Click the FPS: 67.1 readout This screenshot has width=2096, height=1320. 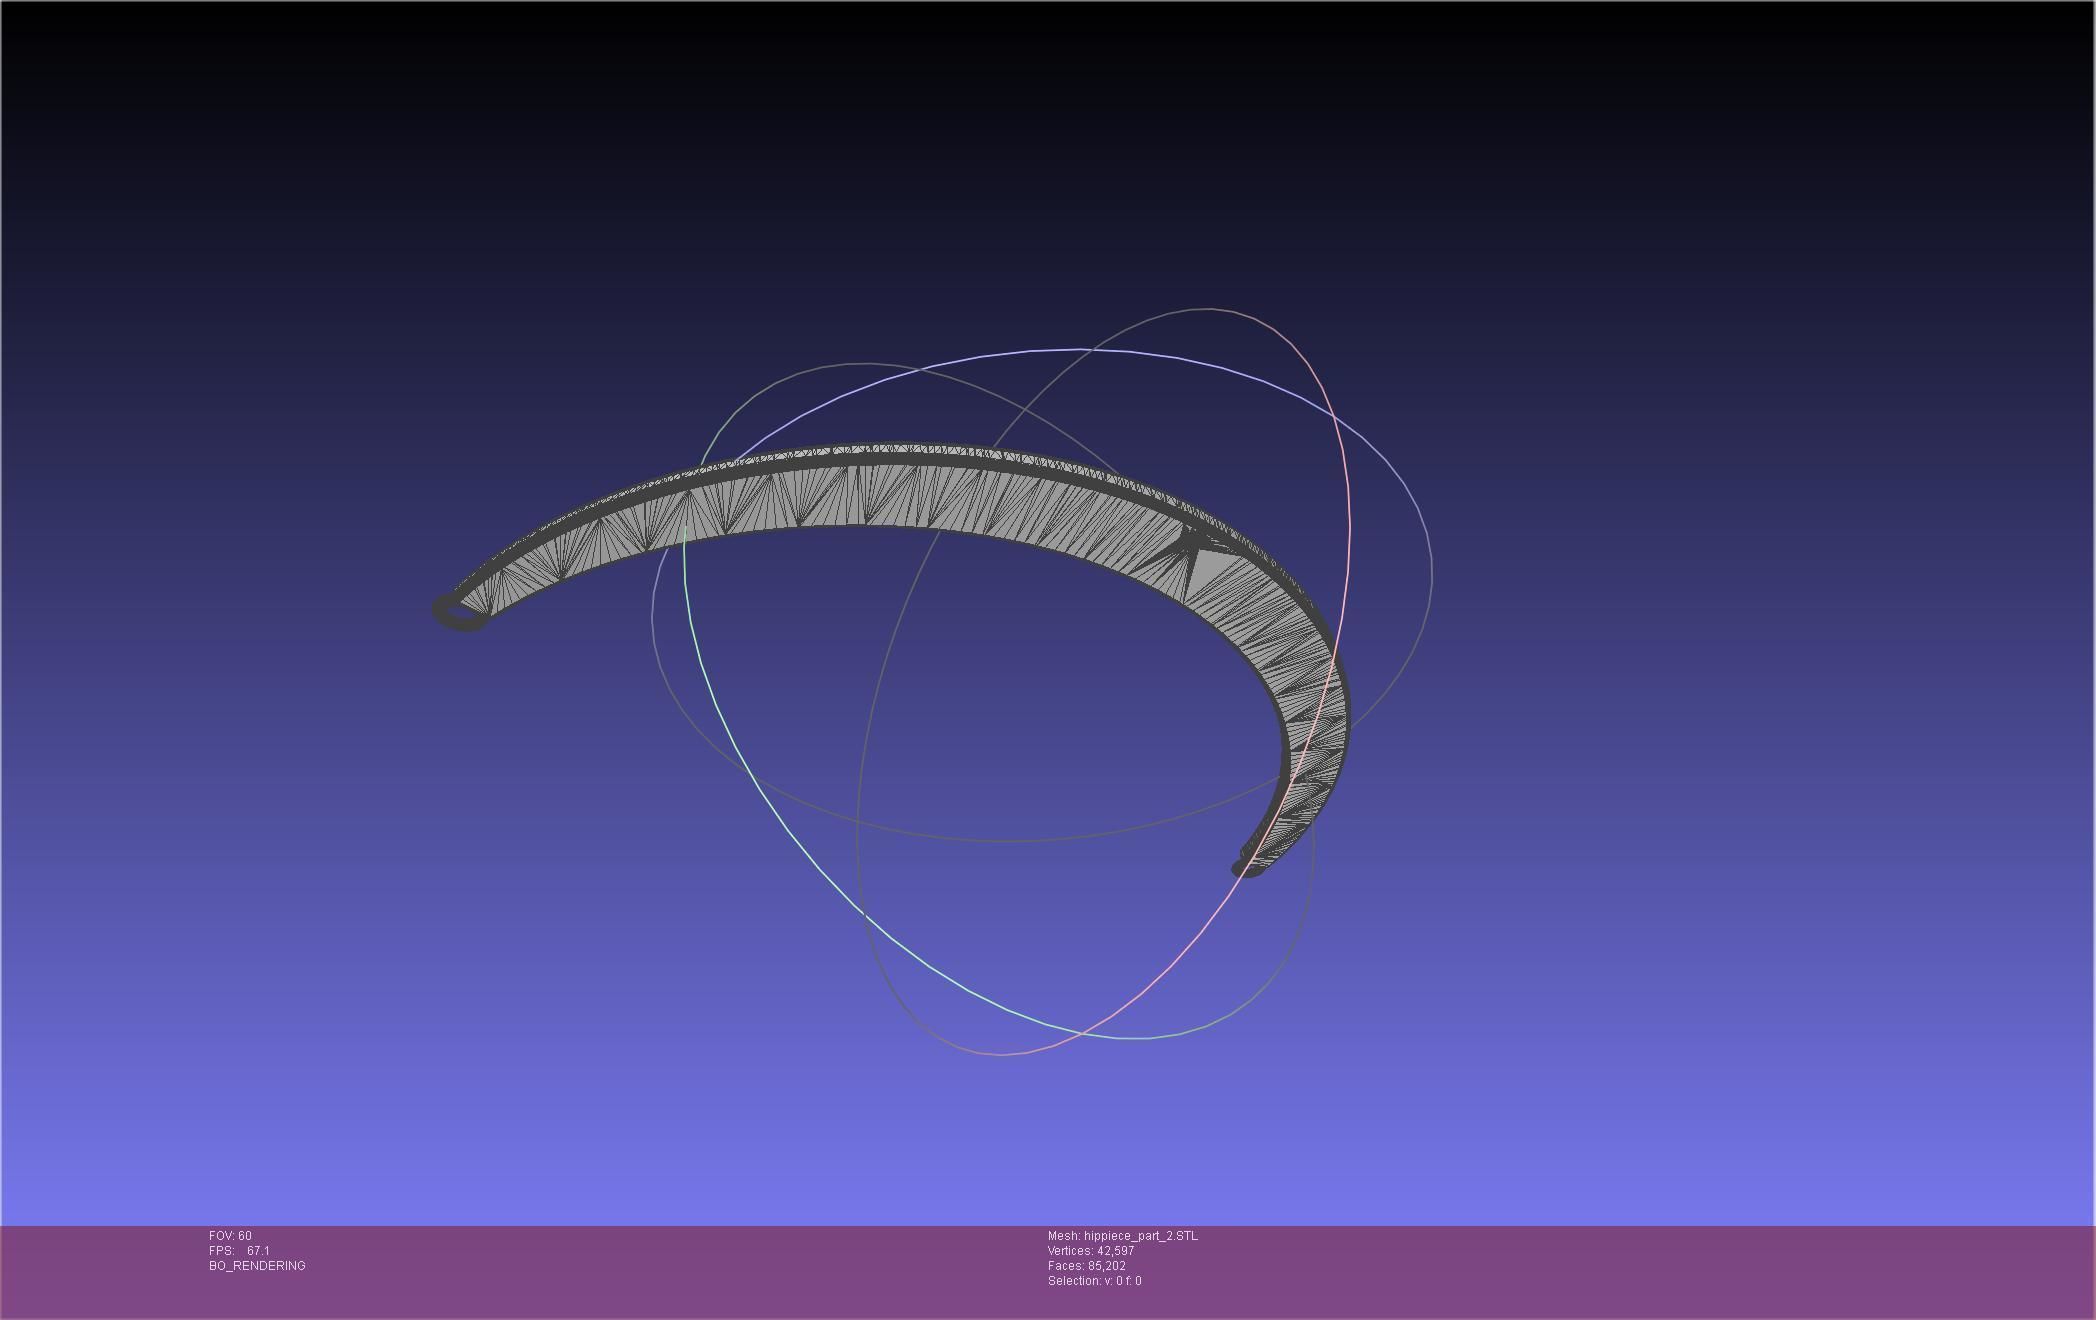point(239,1251)
